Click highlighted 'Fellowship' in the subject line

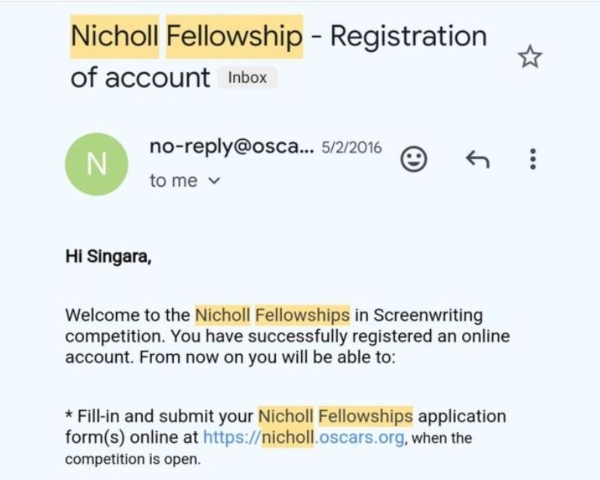point(234,37)
